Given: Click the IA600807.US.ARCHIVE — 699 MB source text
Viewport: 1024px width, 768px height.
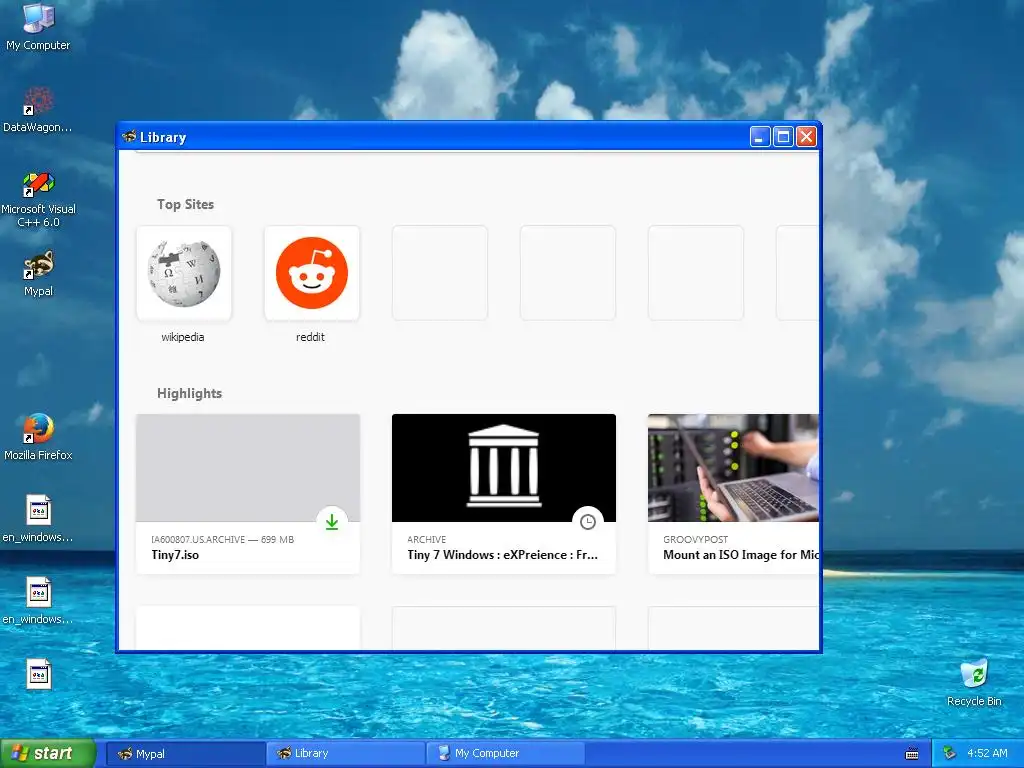Looking at the screenshot, I should [x=223, y=539].
